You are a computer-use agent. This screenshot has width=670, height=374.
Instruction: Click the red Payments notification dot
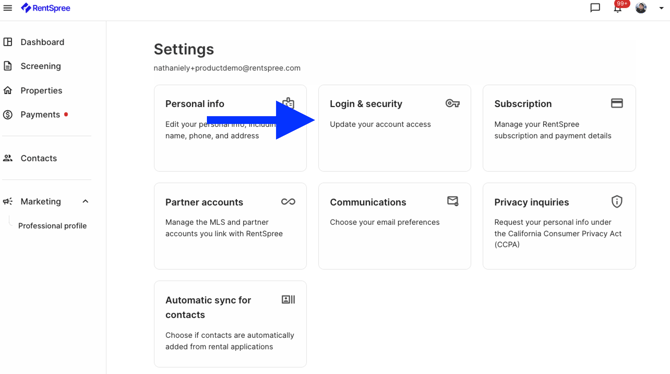pos(66,115)
